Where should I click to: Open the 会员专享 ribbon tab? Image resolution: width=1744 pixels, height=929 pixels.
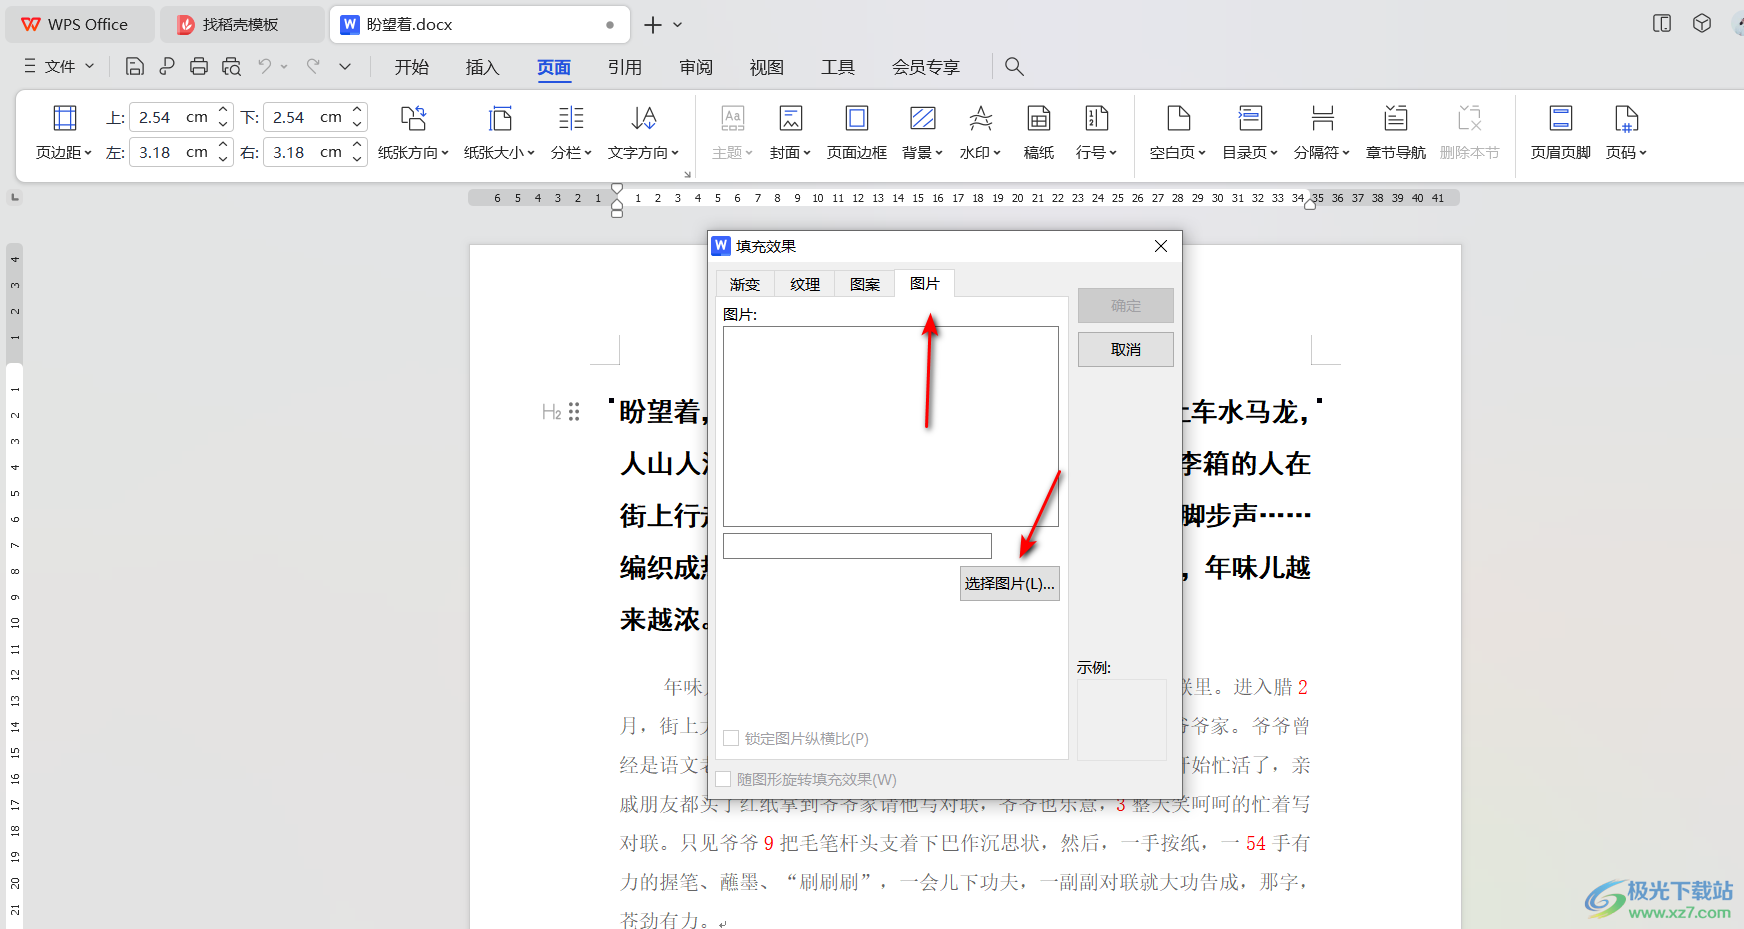tap(925, 66)
